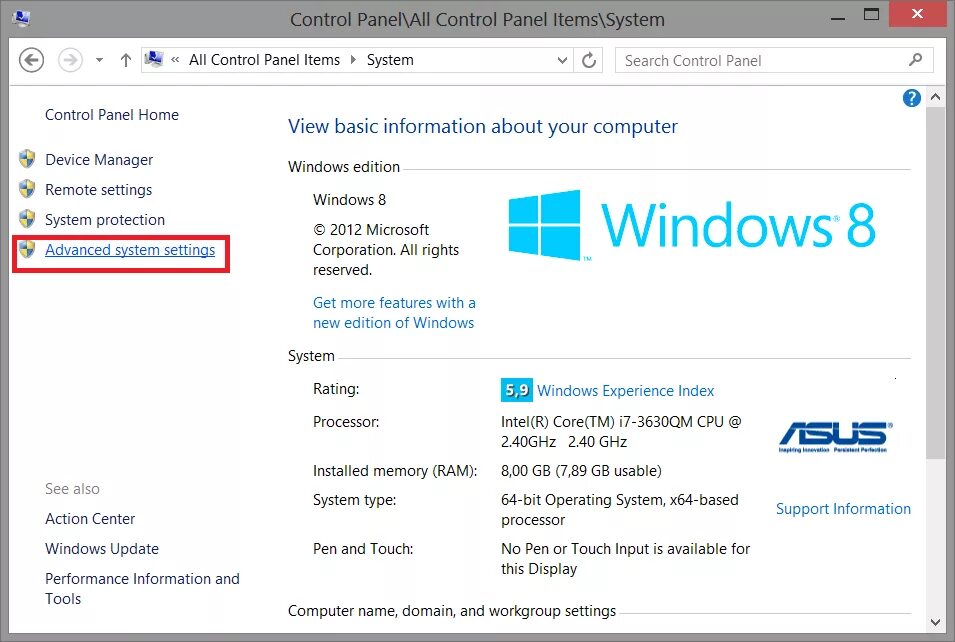Click shield icon beside Advanced system settings
Screen dimensions: 955x642
click(27, 249)
